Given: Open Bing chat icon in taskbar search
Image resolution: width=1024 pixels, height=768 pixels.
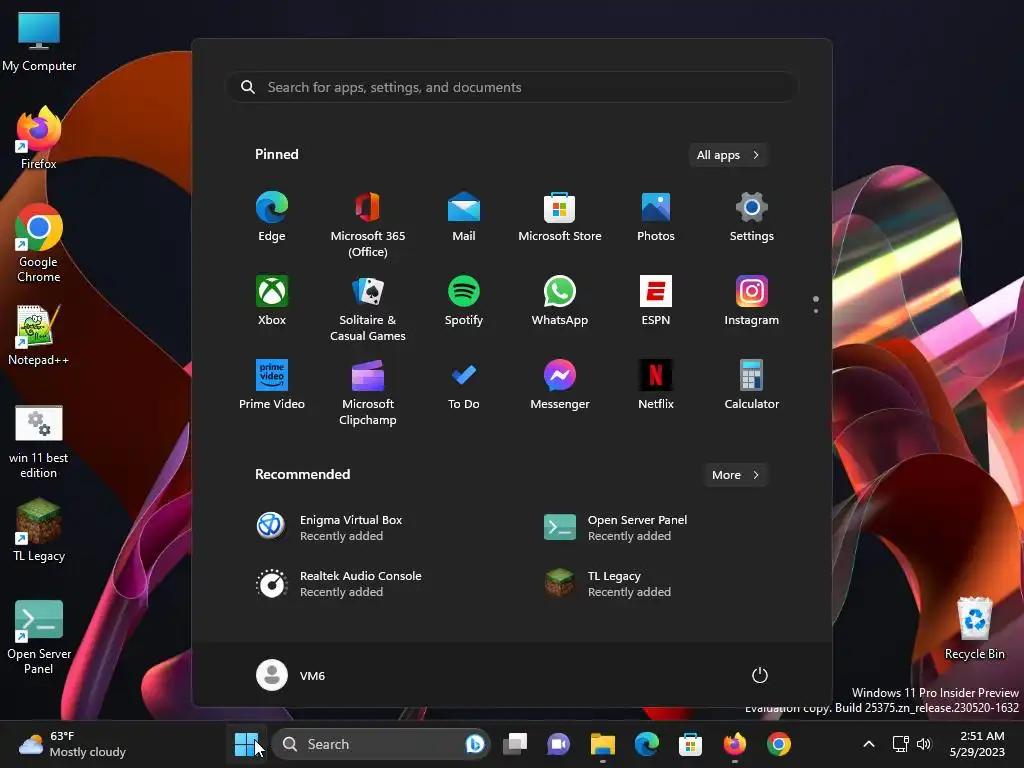Looking at the screenshot, I should [x=475, y=744].
